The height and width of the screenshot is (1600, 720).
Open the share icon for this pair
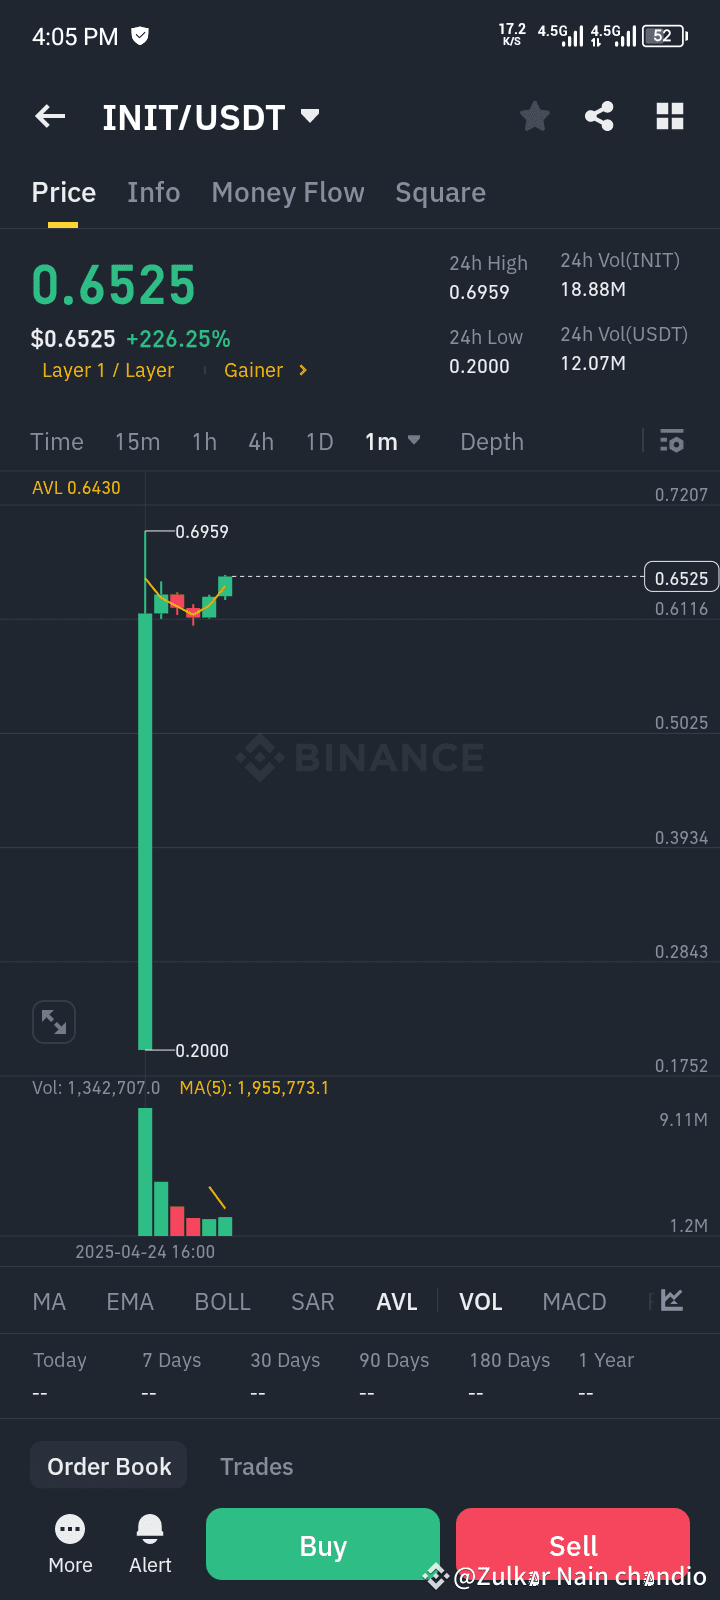click(599, 116)
